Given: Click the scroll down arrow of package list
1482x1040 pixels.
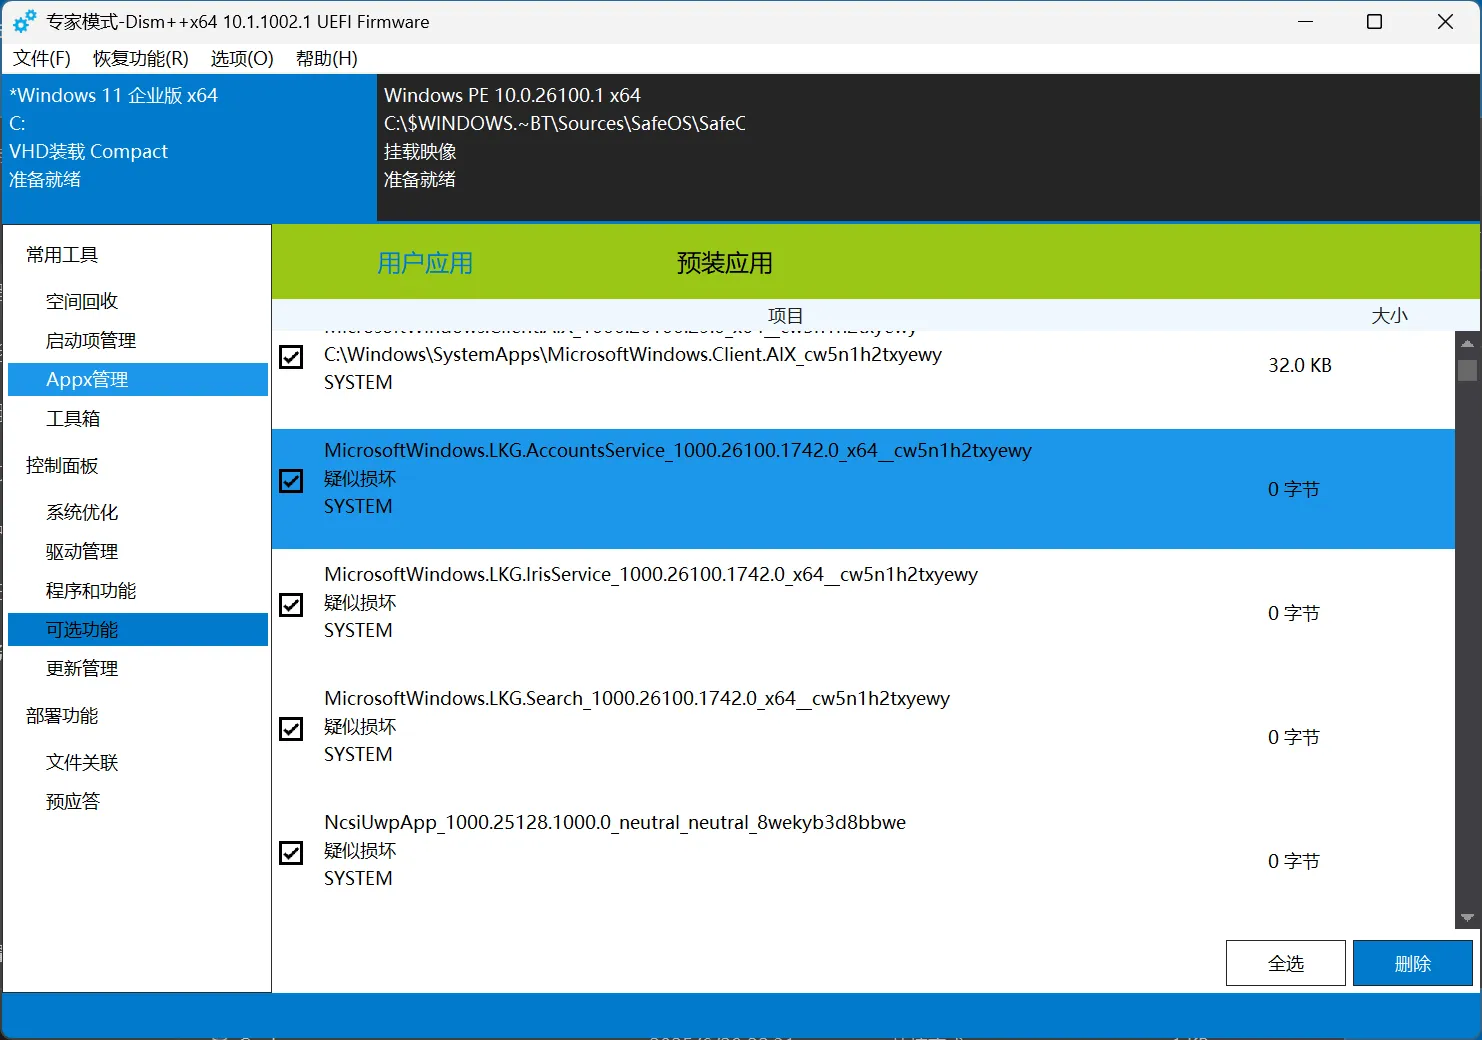Looking at the screenshot, I should [1467, 917].
